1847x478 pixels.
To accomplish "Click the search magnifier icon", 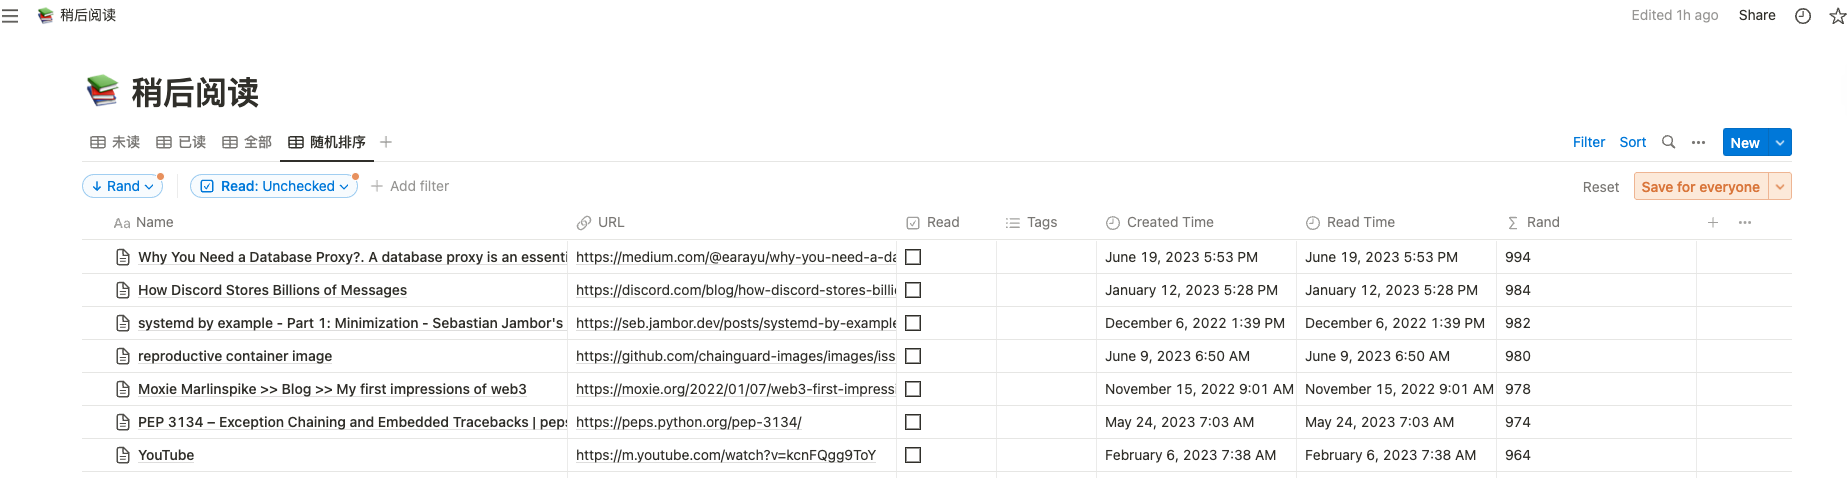I will pos(1668,142).
